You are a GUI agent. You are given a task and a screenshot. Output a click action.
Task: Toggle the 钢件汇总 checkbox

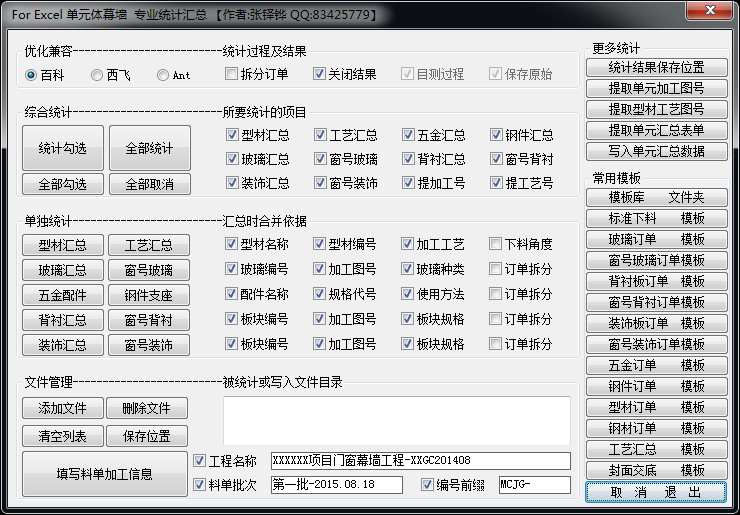pyautogui.click(x=497, y=135)
